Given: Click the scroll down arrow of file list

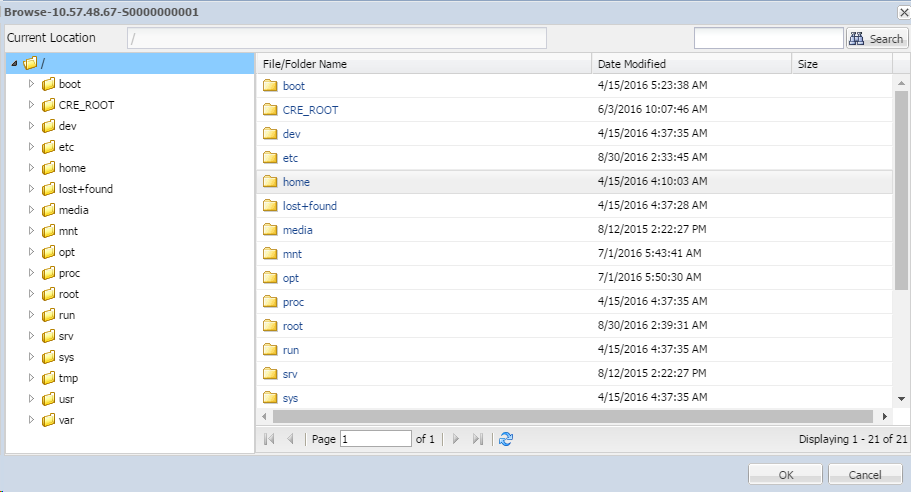Looking at the screenshot, I should click(x=901, y=398).
